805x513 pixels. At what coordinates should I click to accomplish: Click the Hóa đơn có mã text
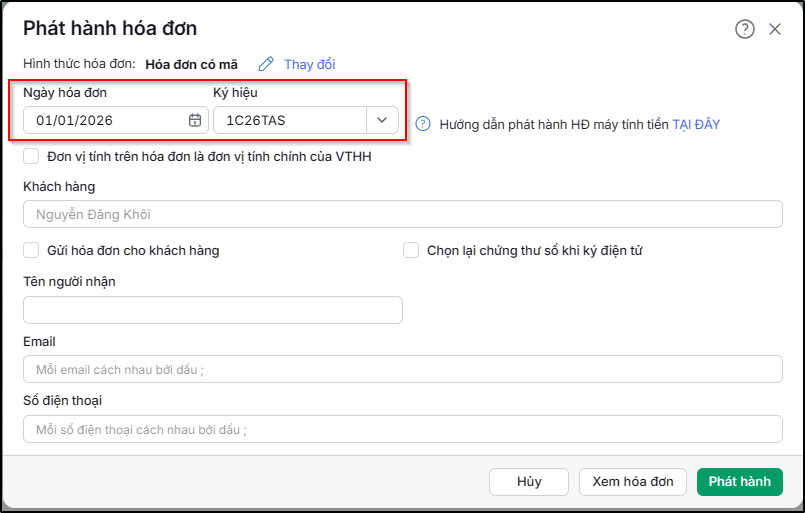[191, 65]
